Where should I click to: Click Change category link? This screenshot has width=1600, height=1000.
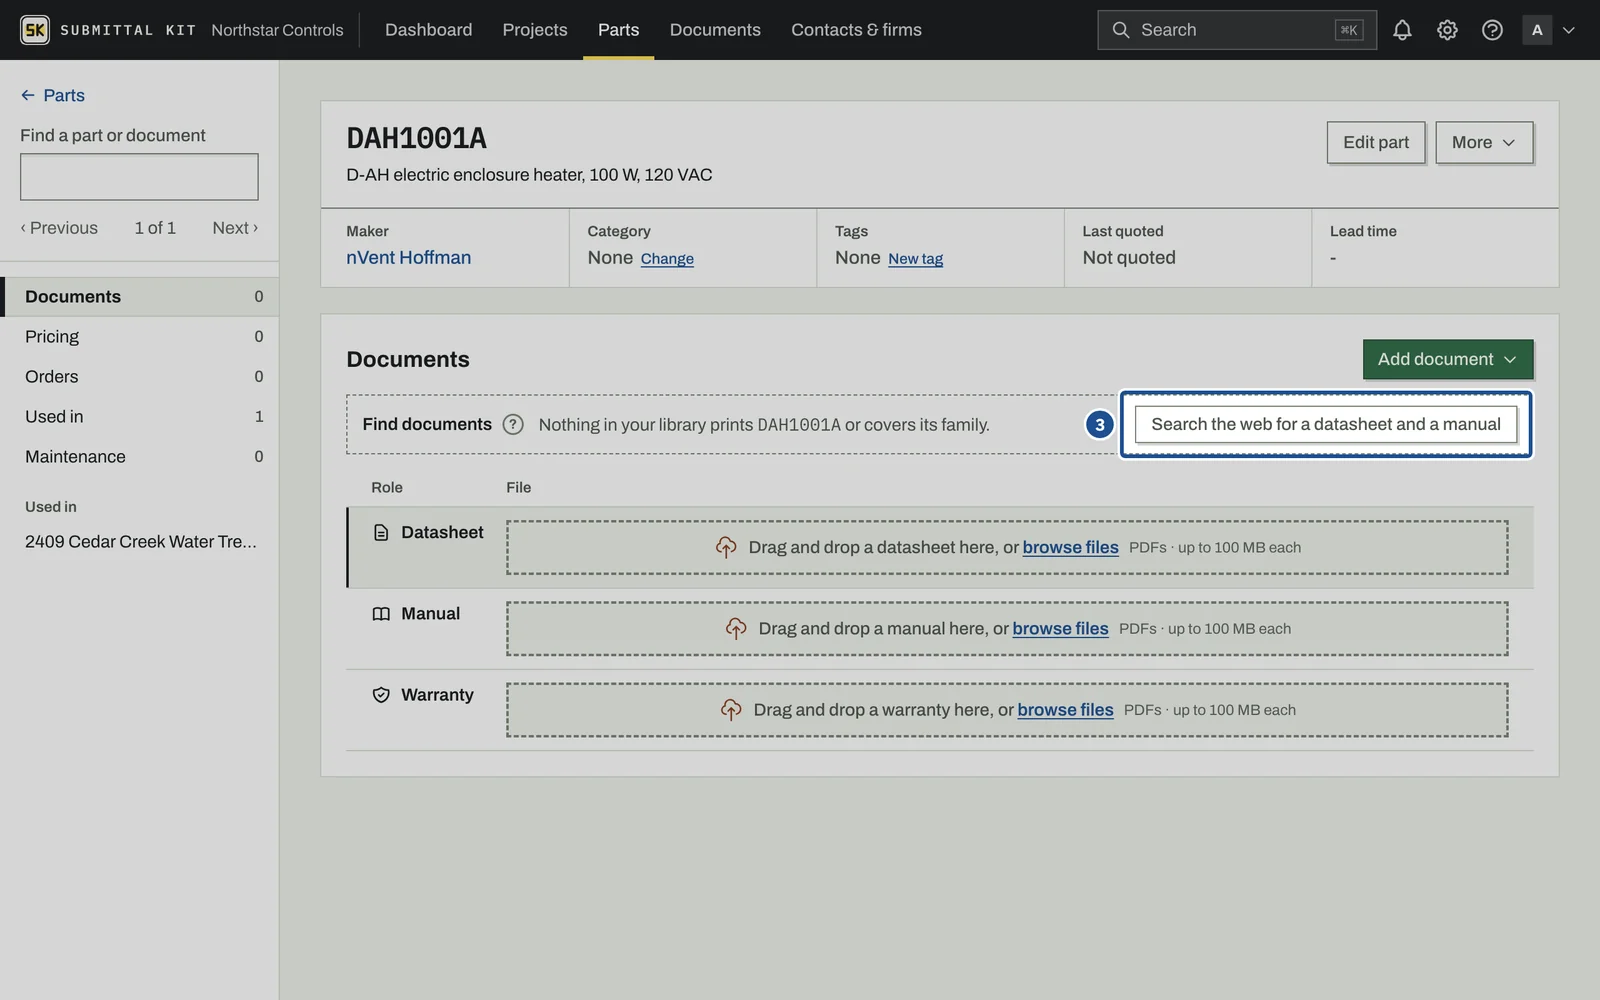click(667, 259)
